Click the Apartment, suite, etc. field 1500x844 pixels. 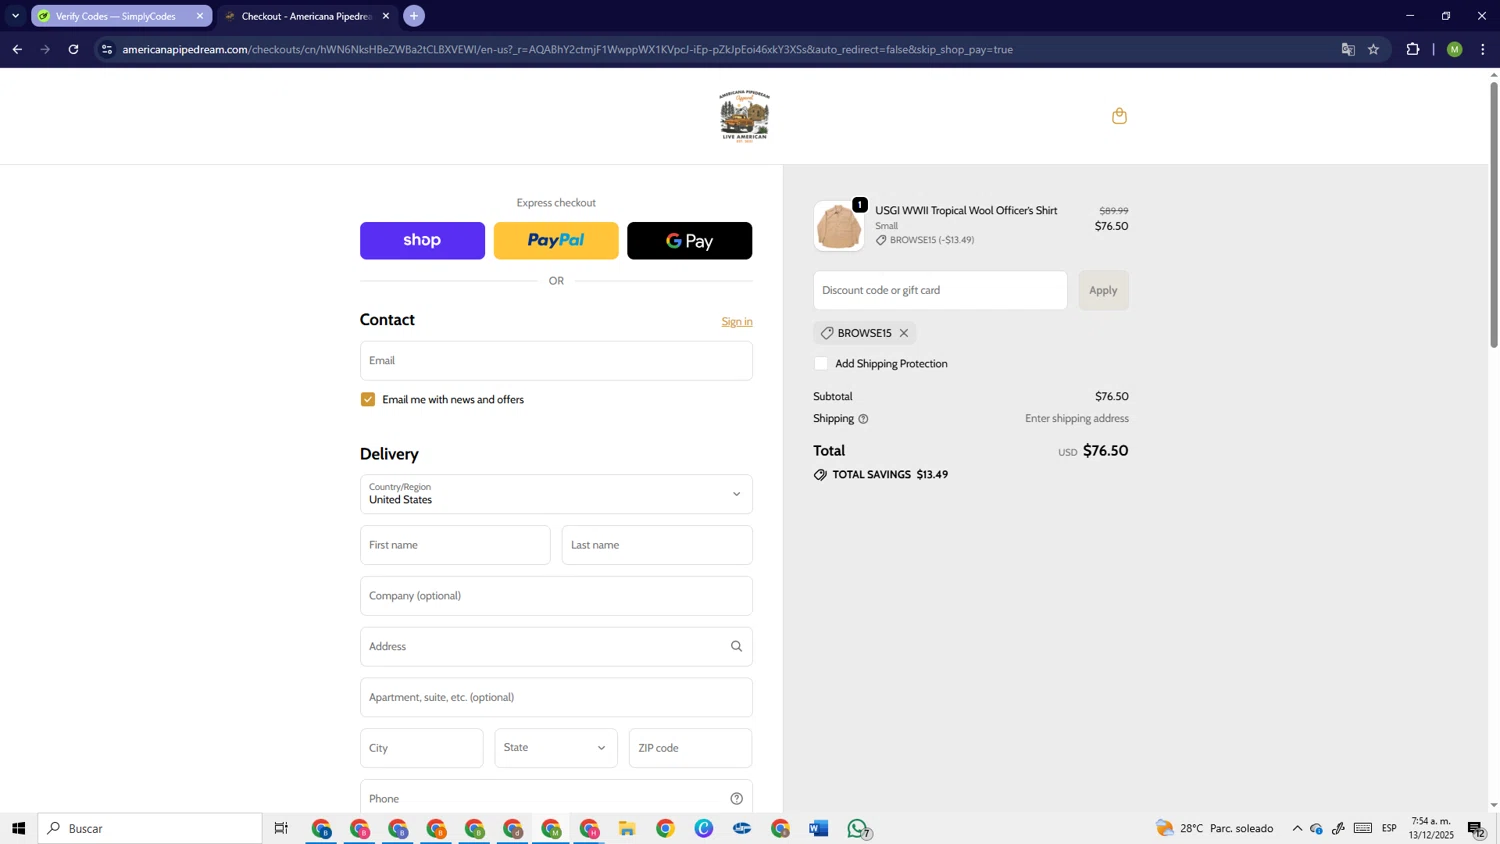[556, 697]
